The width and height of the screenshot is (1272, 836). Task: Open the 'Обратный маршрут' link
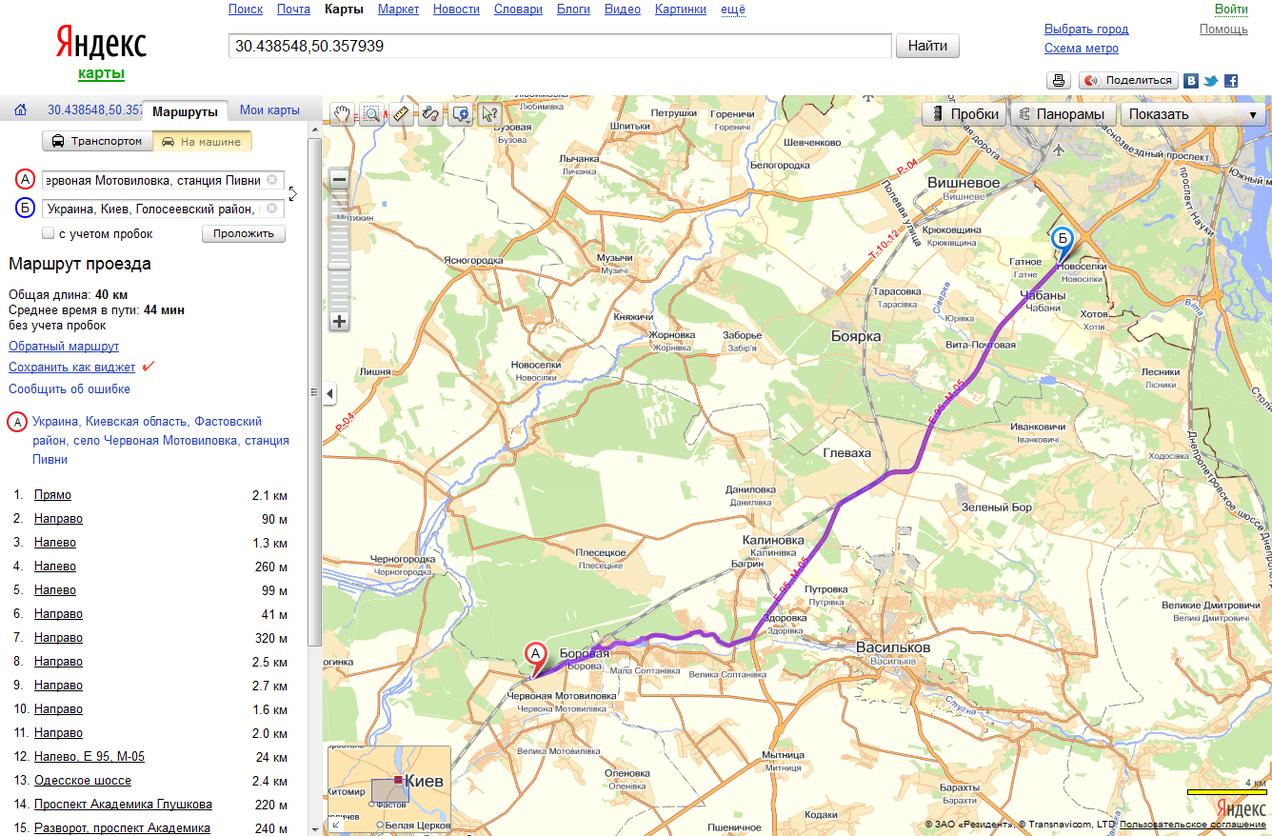64,346
